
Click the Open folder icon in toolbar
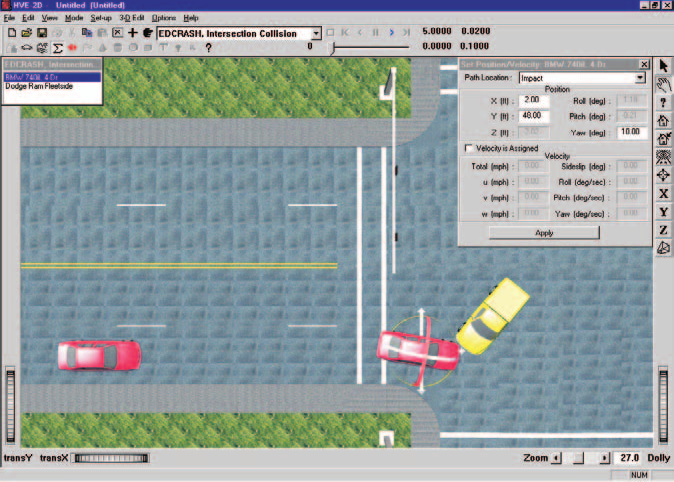(x=27, y=33)
